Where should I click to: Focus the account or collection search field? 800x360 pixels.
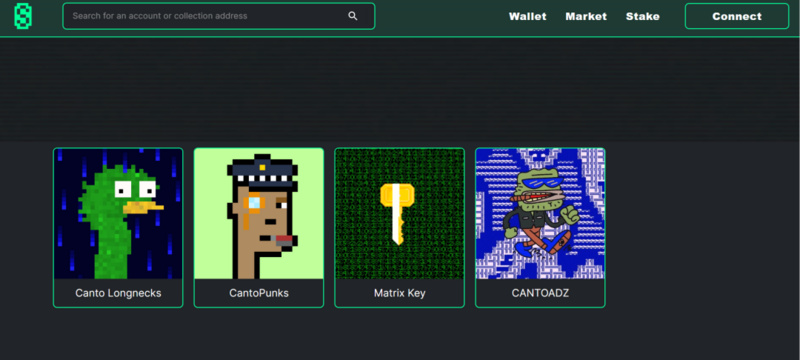tap(219, 16)
